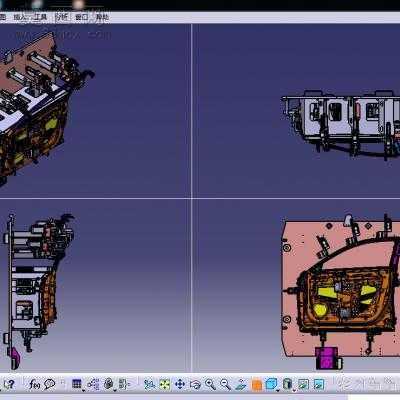Screen dimensions: 400x400
Task: Click the blue Isometric View cube icon
Action: 272,384
